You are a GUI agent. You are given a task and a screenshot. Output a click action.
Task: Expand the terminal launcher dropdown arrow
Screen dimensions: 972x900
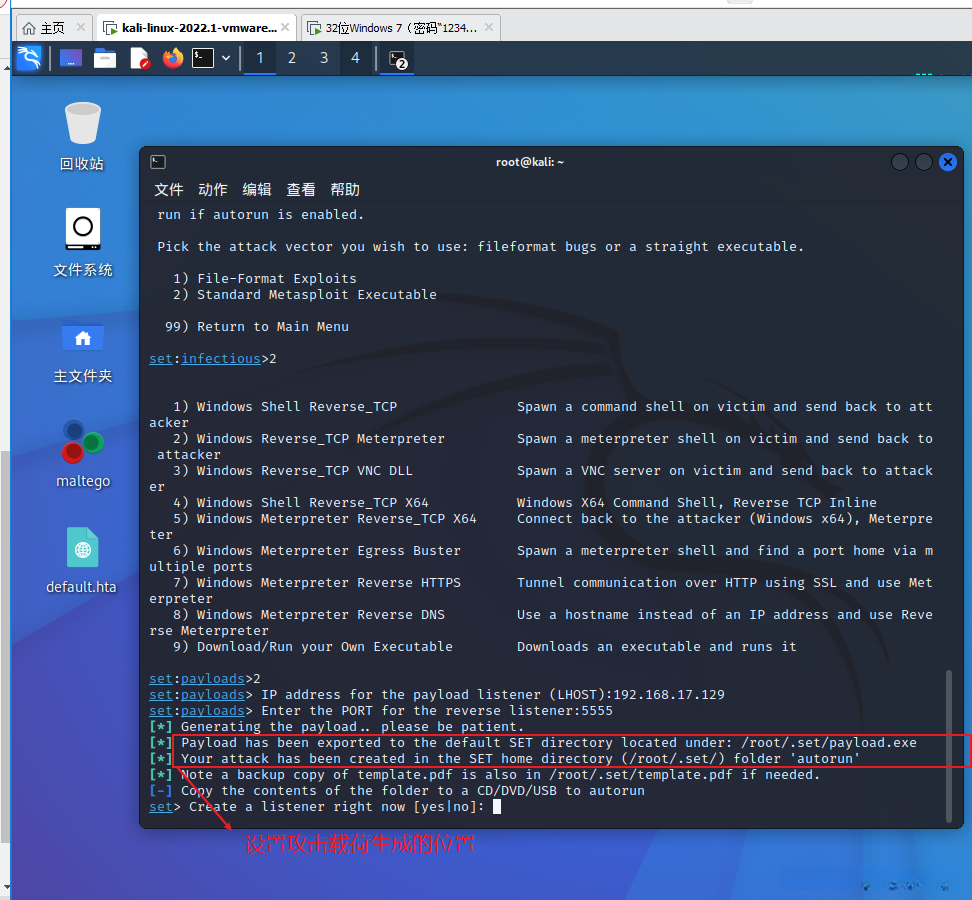(226, 58)
